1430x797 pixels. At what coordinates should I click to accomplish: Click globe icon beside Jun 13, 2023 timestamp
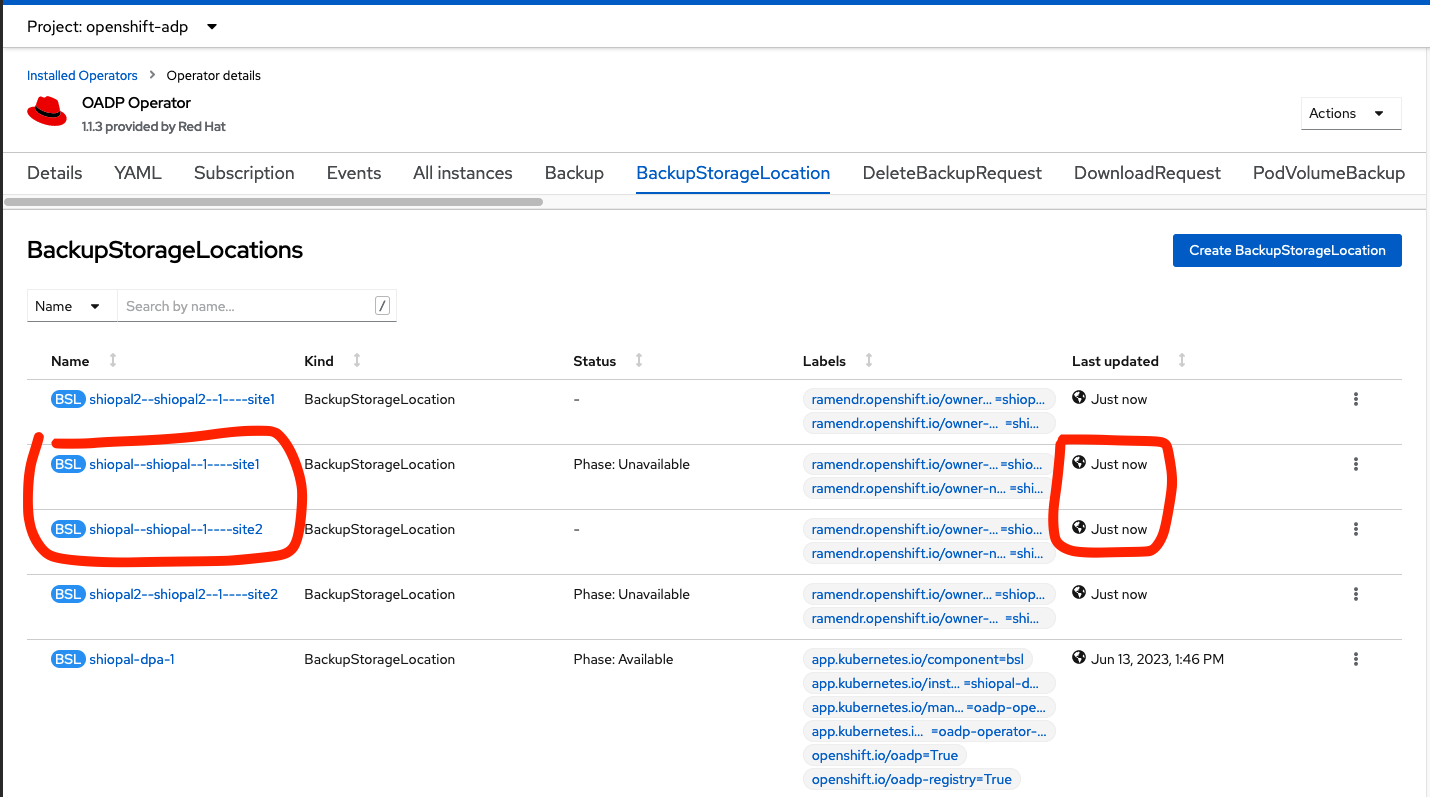tap(1079, 658)
